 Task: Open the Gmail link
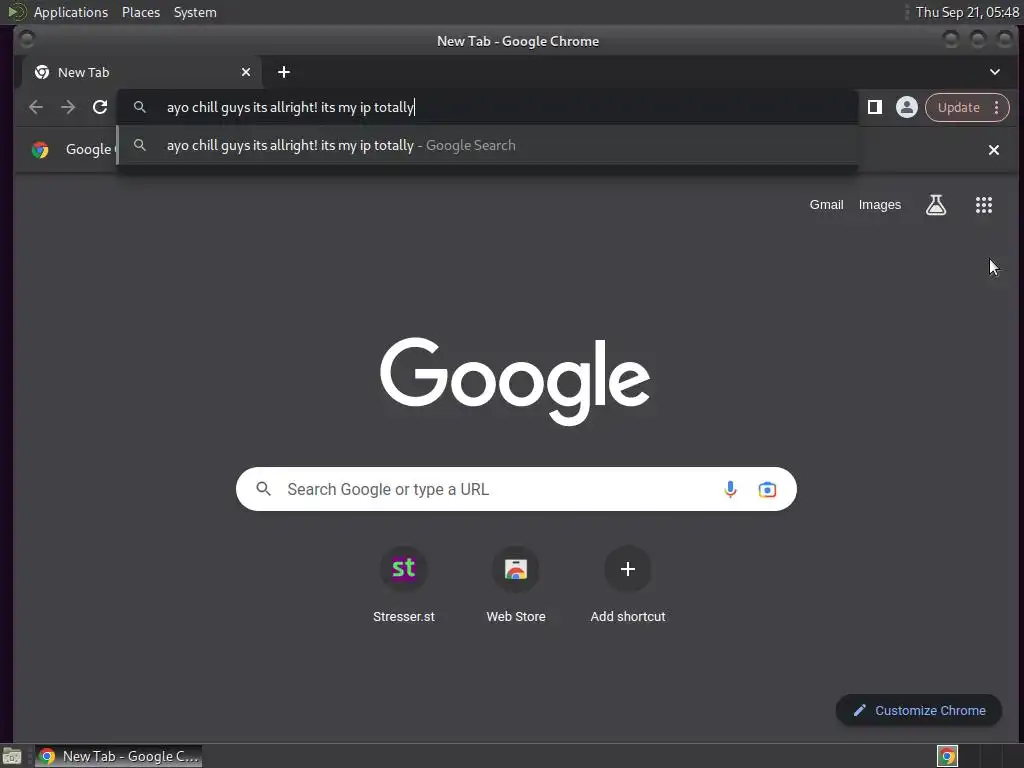click(826, 204)
